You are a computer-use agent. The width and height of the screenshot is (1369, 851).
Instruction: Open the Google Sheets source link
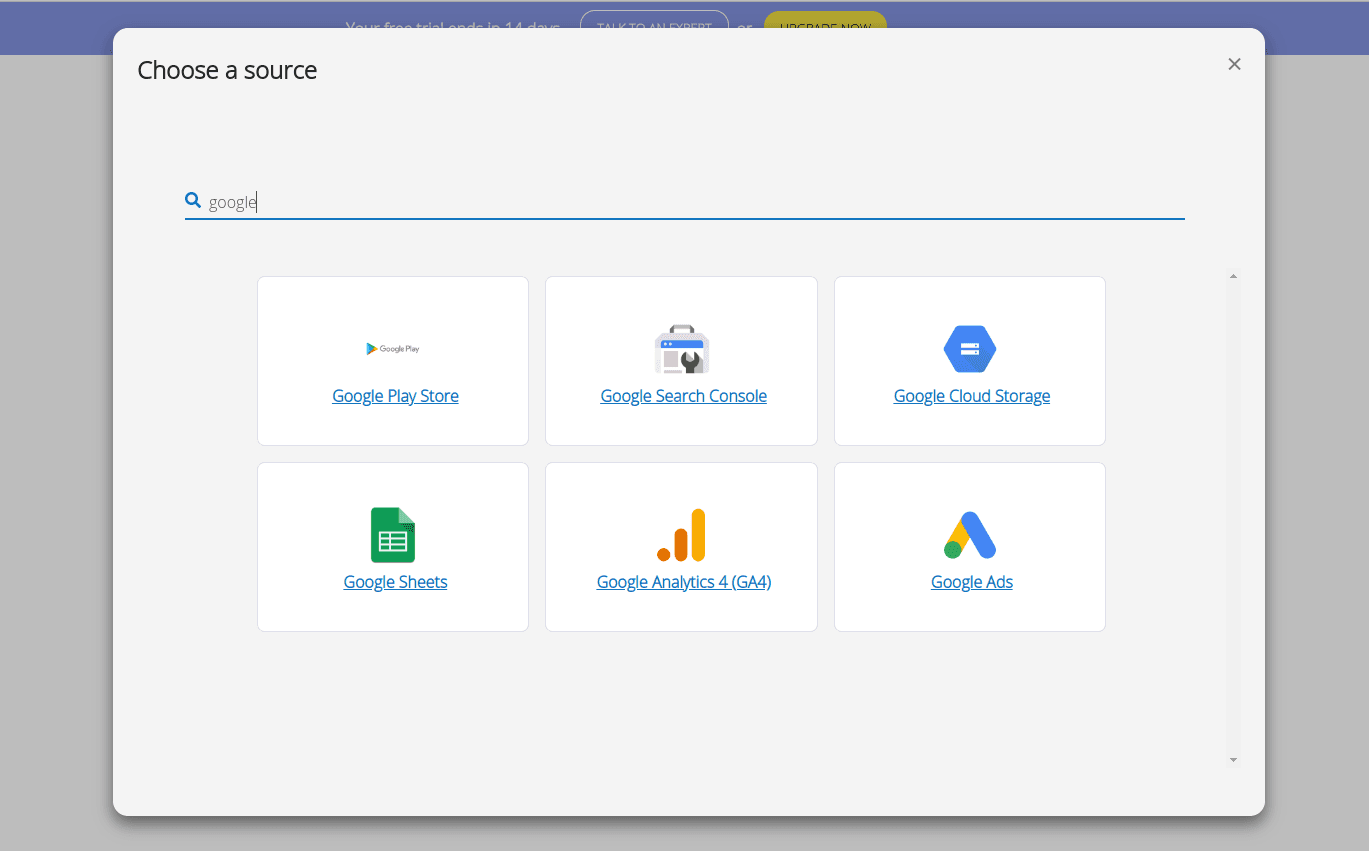click(x=395, y=581)
